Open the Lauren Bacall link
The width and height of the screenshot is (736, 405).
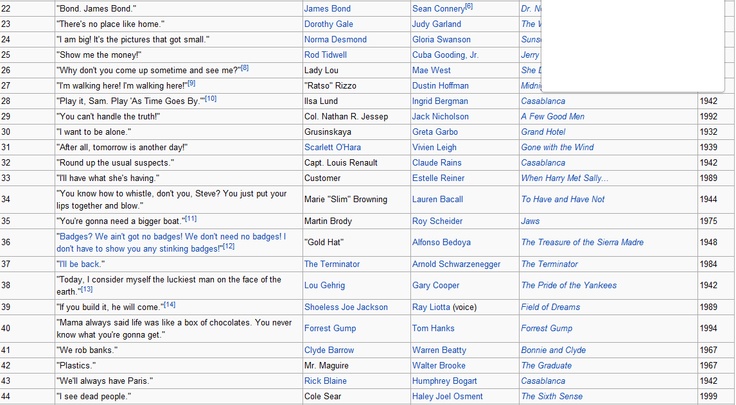(437, 199)
